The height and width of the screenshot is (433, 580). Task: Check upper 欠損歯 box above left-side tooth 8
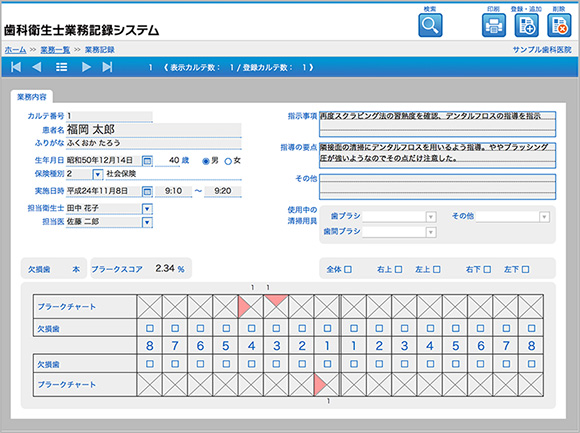[150, 328]
